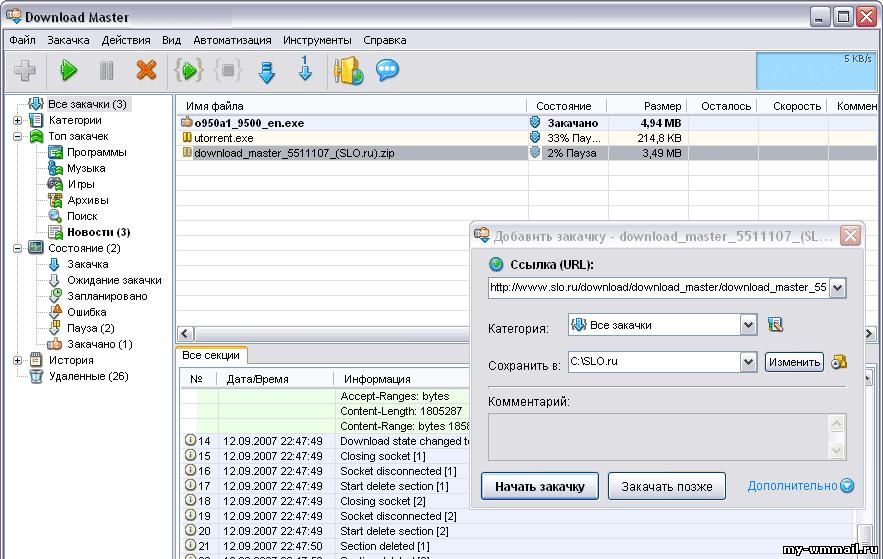Open 'Удаленные (26)' trash item
This screenshot has height=559, width=883.
pyautogui.click(x=88, y=377)
